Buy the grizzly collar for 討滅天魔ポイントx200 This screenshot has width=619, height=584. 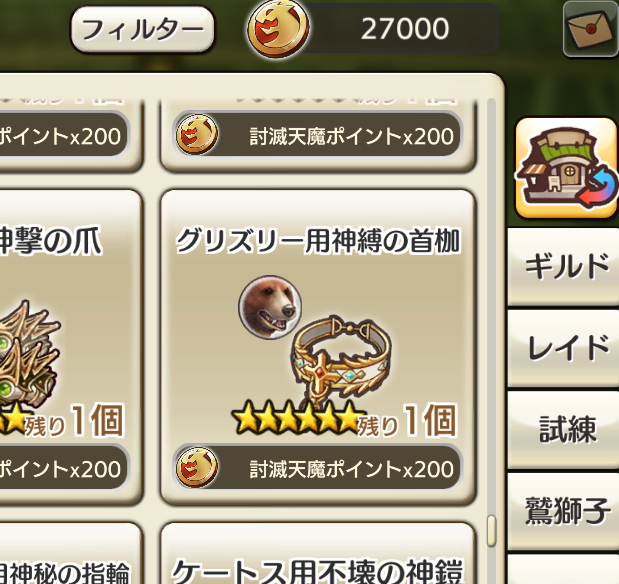click(317, 468)
